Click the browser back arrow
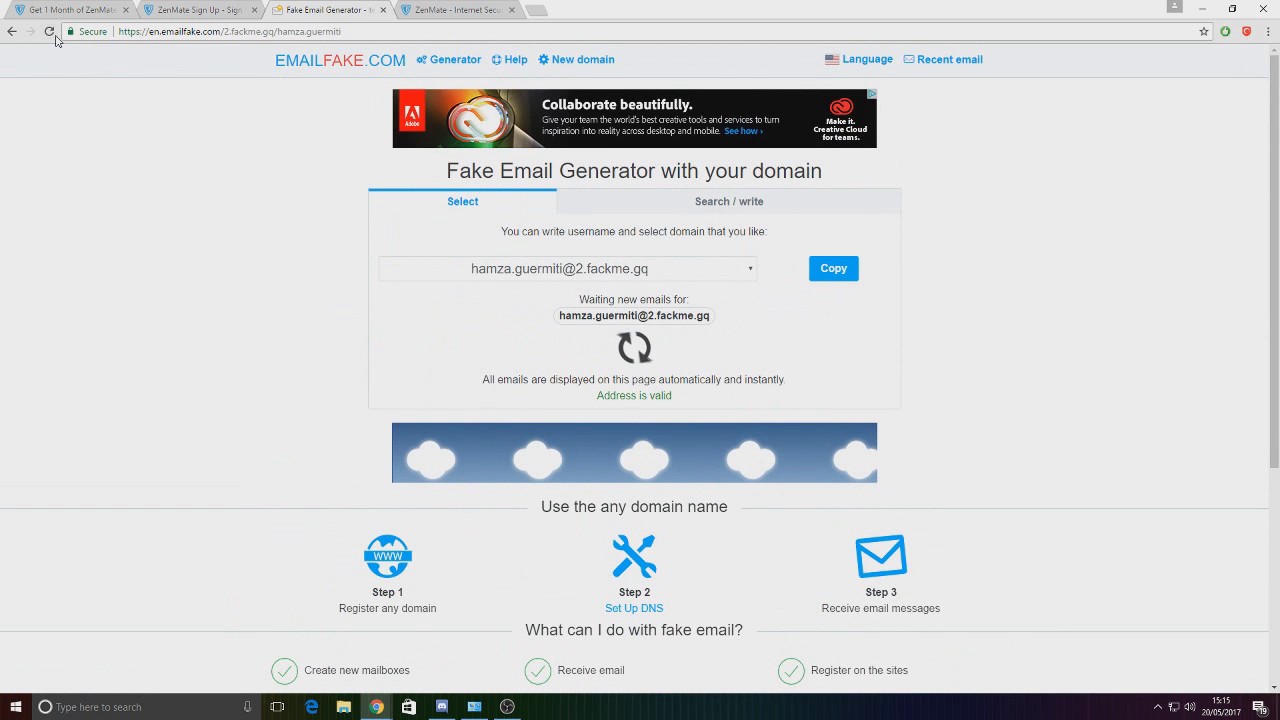The image size is (1280, 720). [x=12, y=32]
